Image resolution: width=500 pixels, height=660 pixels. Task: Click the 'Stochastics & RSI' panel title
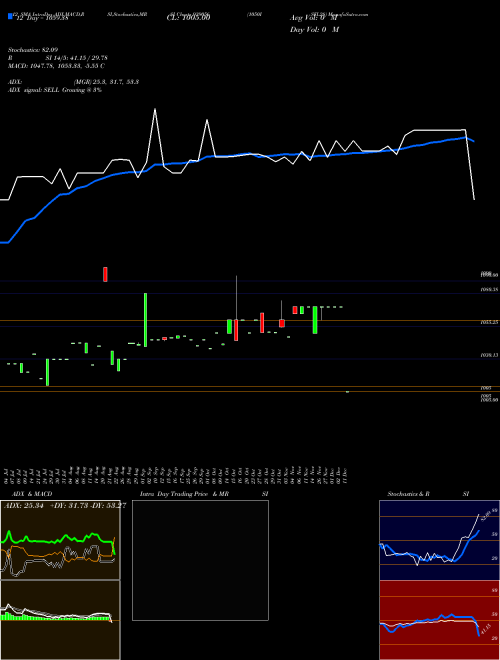coord(428,494)
